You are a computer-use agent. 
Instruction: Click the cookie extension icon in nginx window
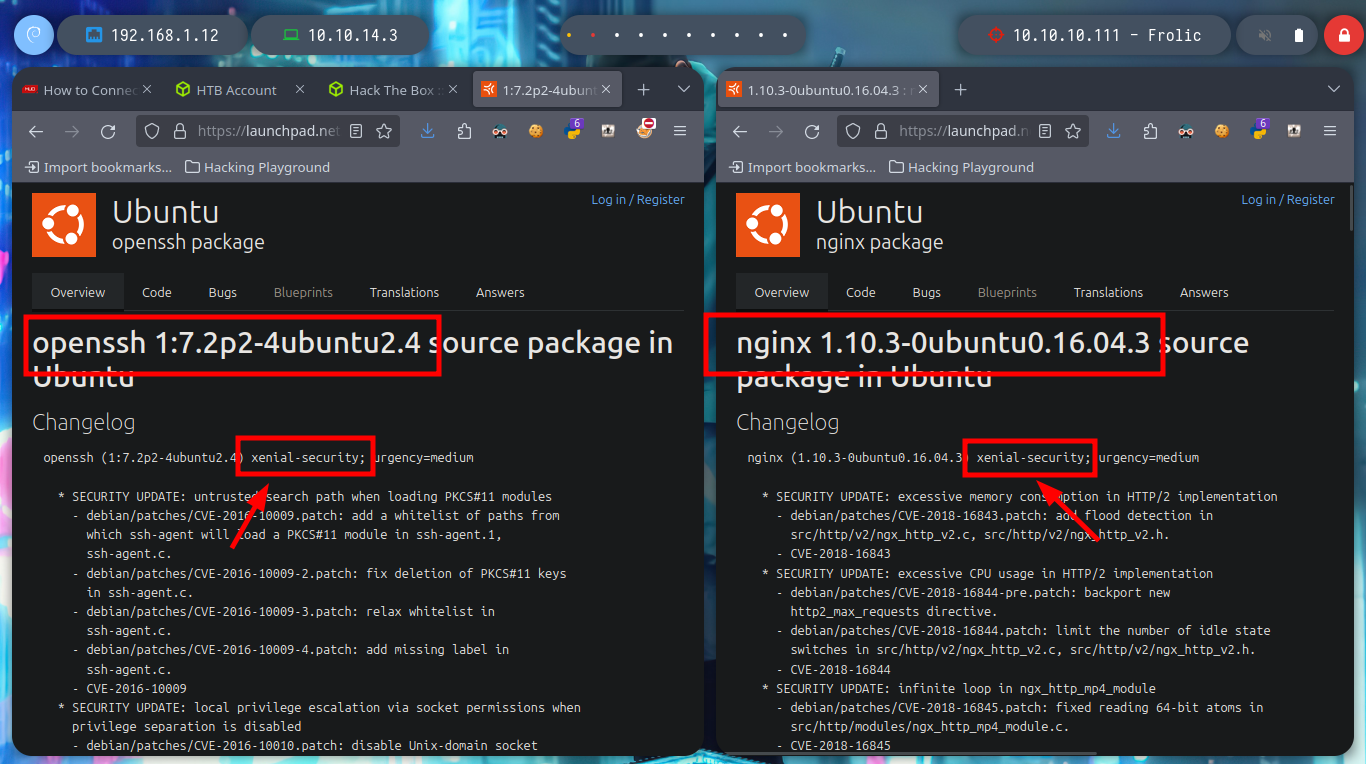(1222, 131)
